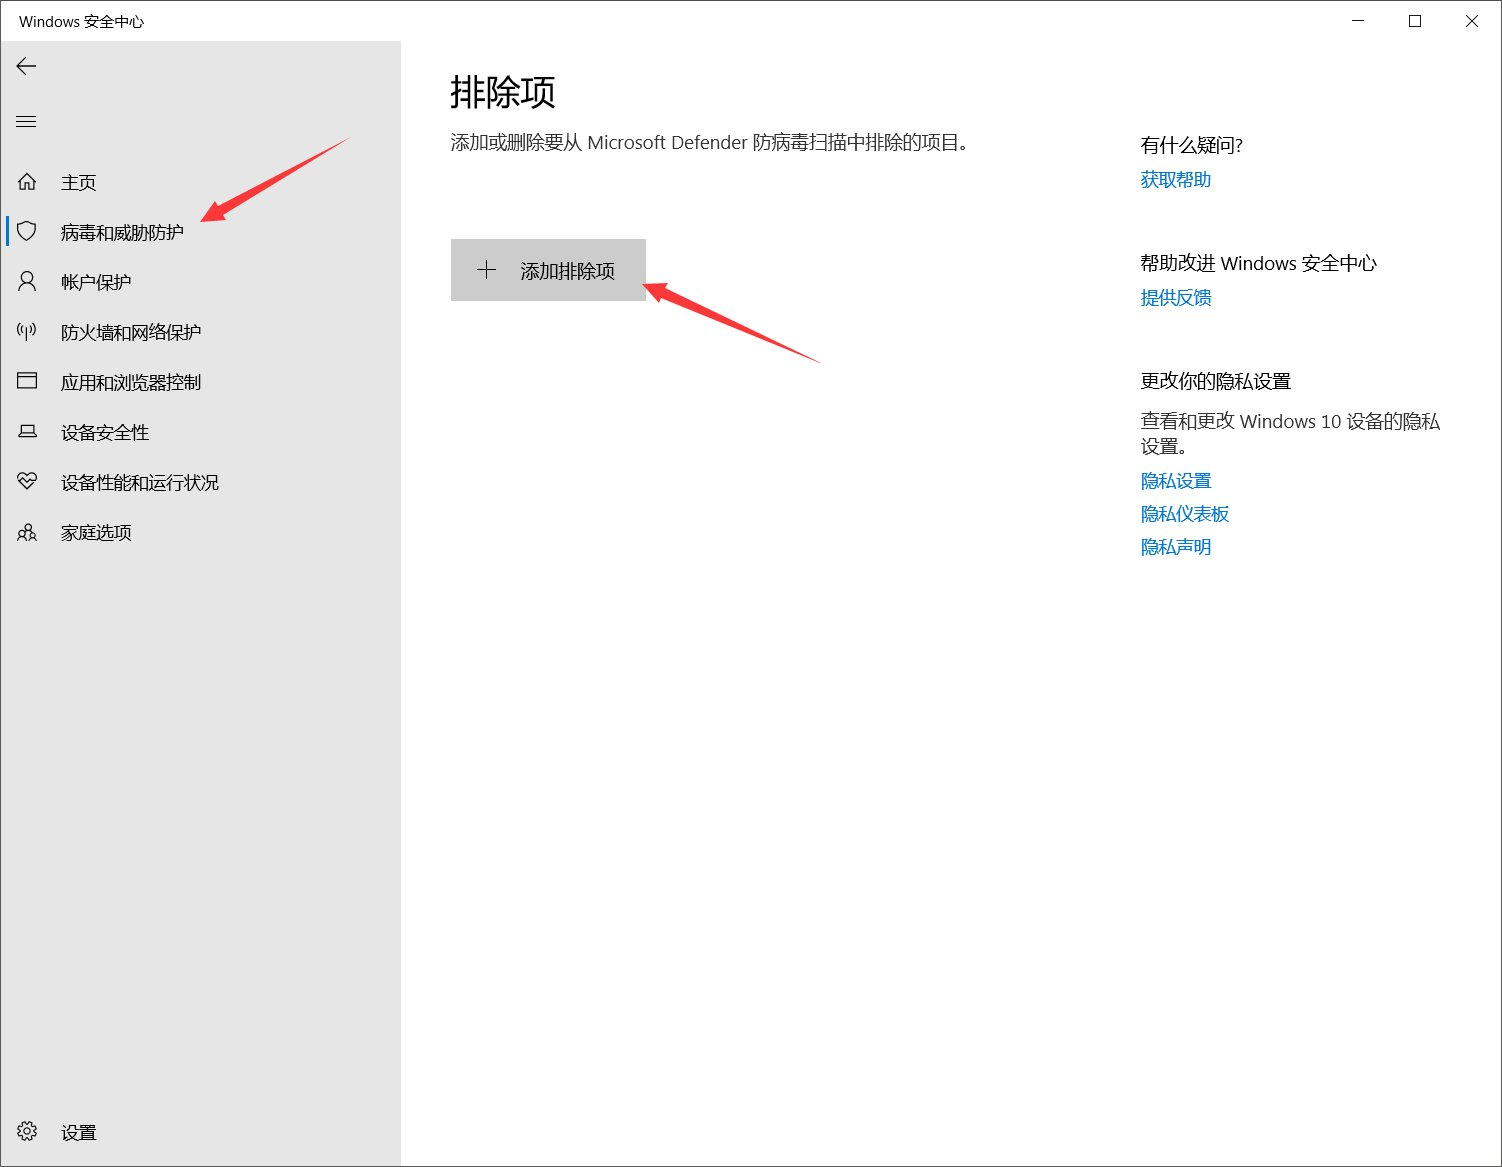Minimize the Windows 安全中心 window
This screenshot has width=1502, height=1167.
coord(1358,21)
